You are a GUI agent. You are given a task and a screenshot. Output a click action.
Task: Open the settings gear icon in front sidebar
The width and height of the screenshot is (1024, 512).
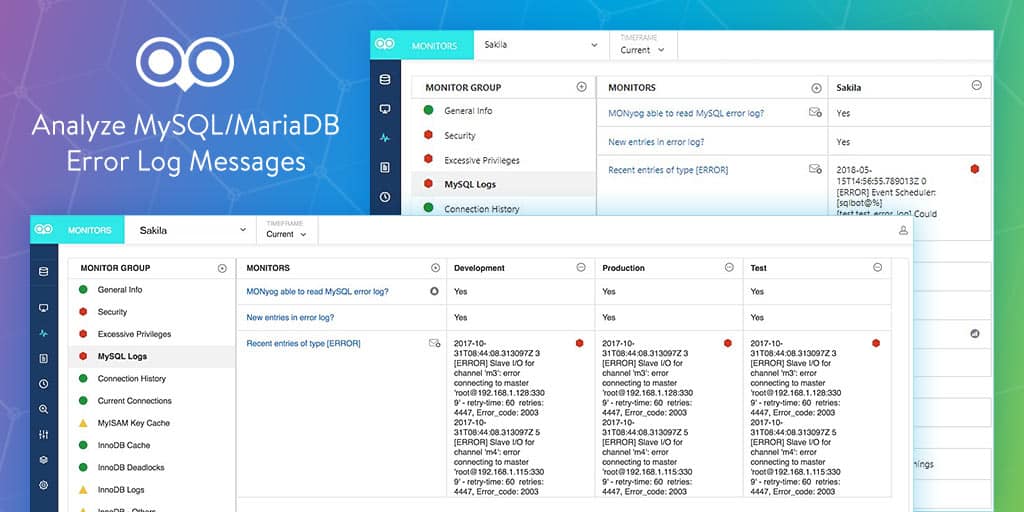[x=44, y=485]
